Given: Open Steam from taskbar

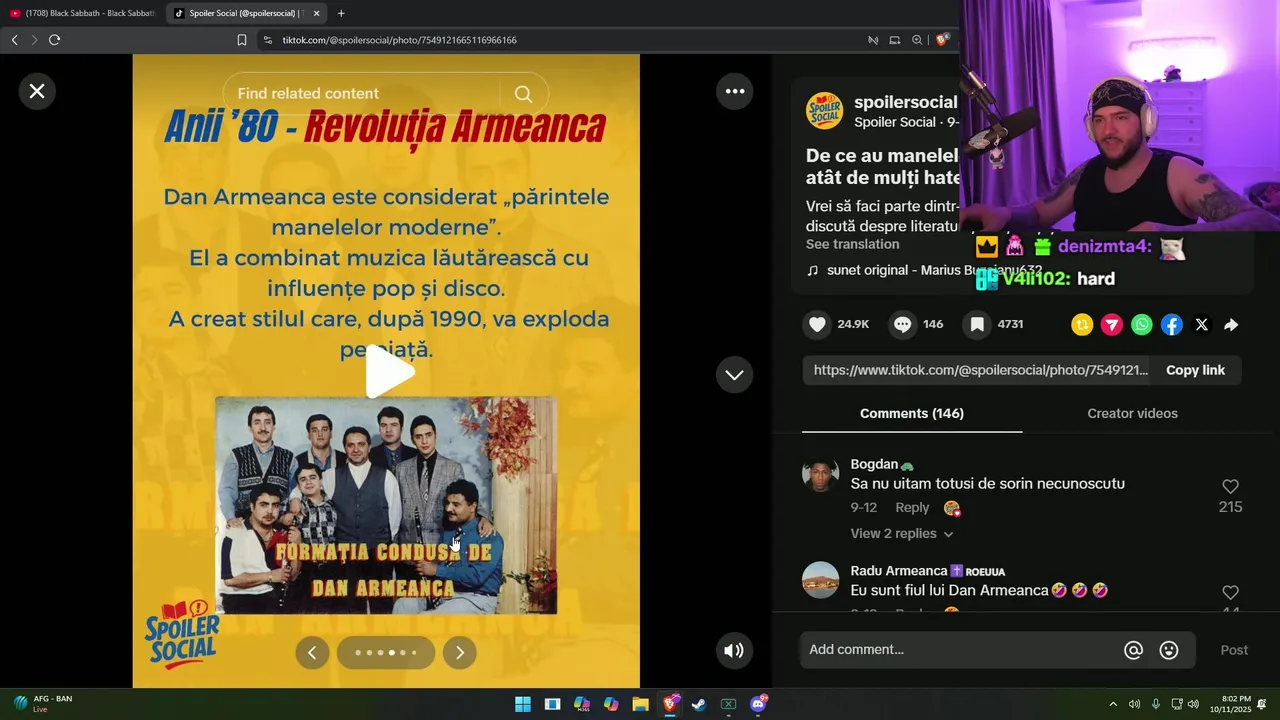Looking at the screenshot, I should [699, 704].
